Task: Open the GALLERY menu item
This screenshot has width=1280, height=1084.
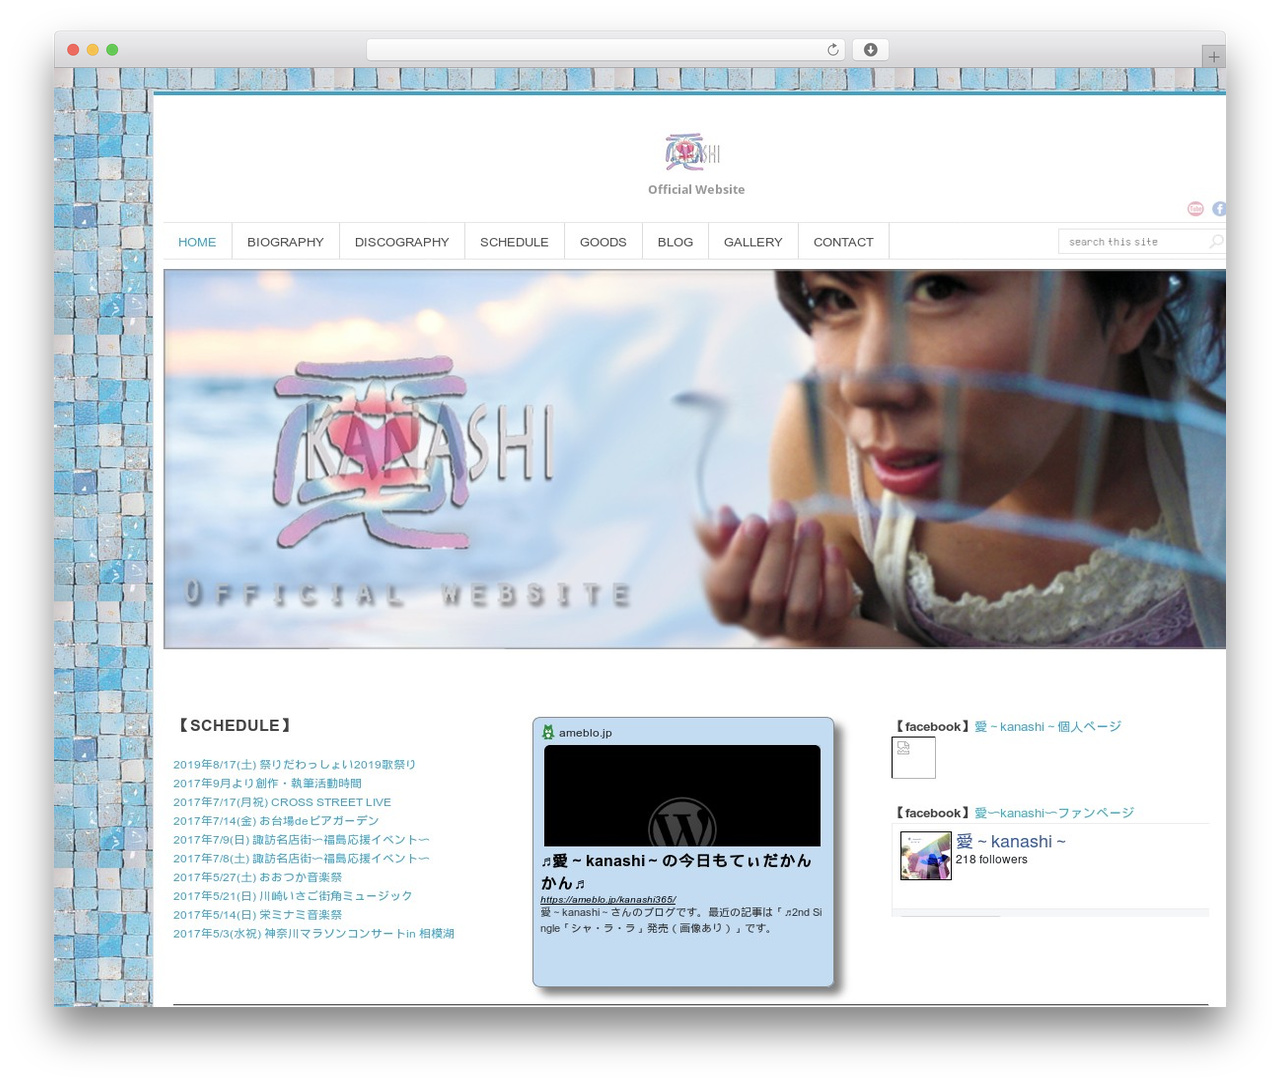Action: 753,242
